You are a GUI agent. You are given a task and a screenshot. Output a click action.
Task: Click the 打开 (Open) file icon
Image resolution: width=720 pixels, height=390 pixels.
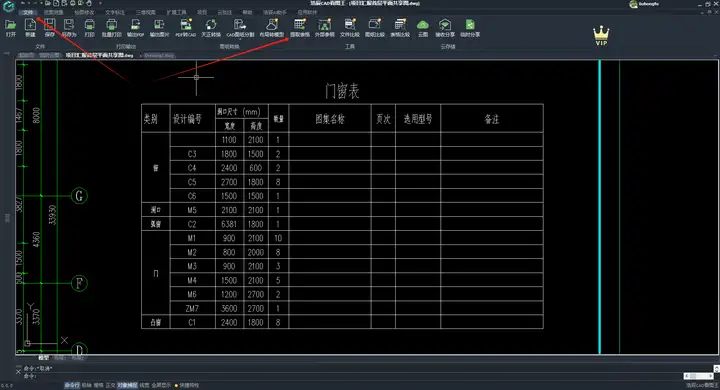[x=10, y=28]
